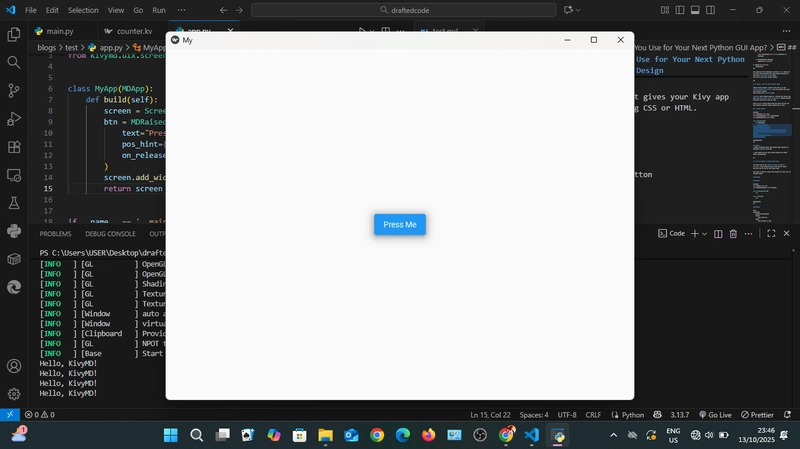
Task: Split the terminal
Action: click(718, 234)
